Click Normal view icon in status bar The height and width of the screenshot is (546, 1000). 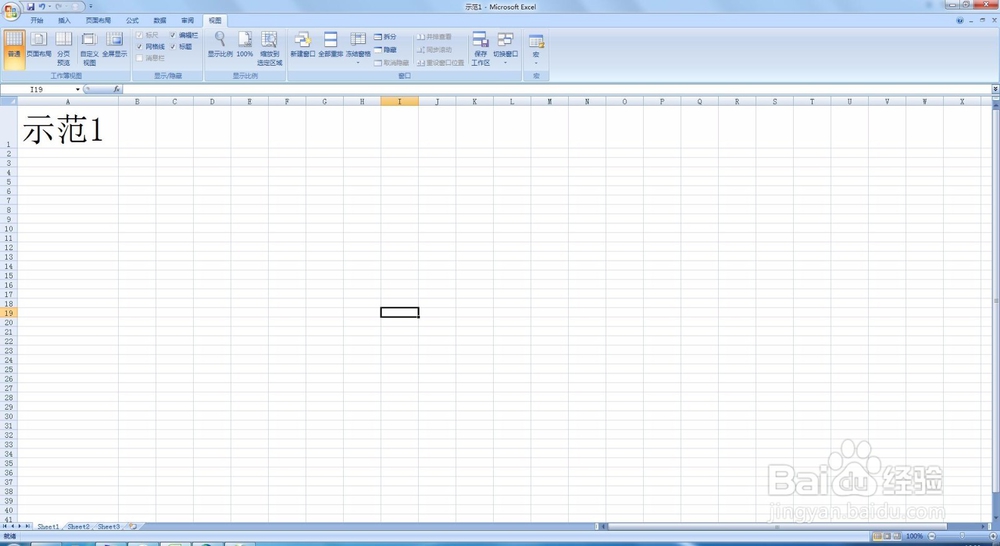pyautogui.click(x=878, y=536)
